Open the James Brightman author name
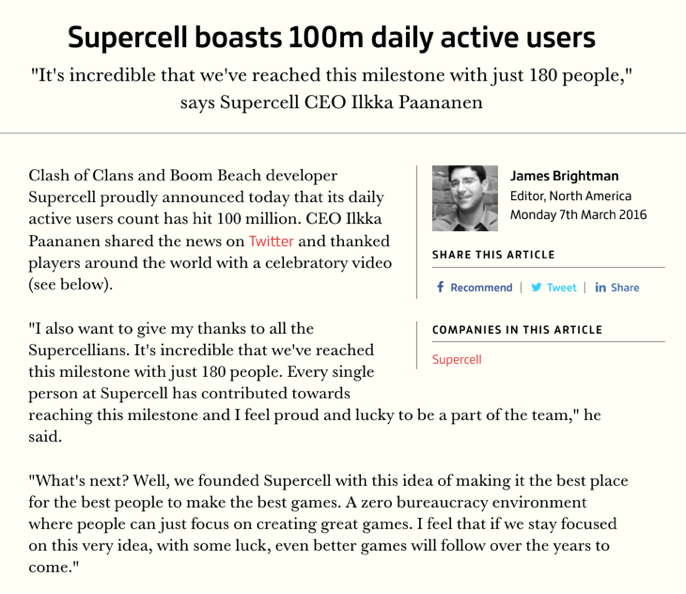 [x=563, y=177]
